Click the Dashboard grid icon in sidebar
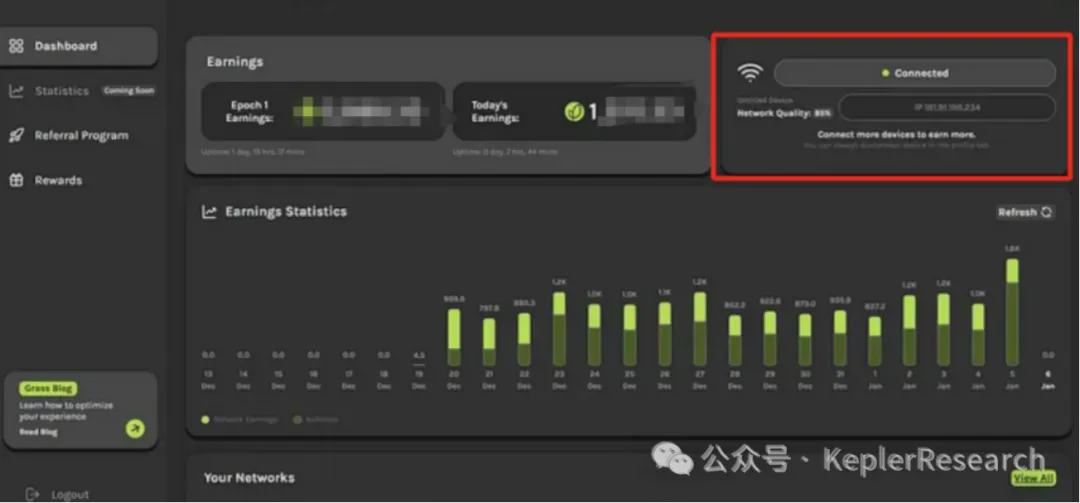The width and height of the screenshot is (1080, 503). [x=16, y=46]
